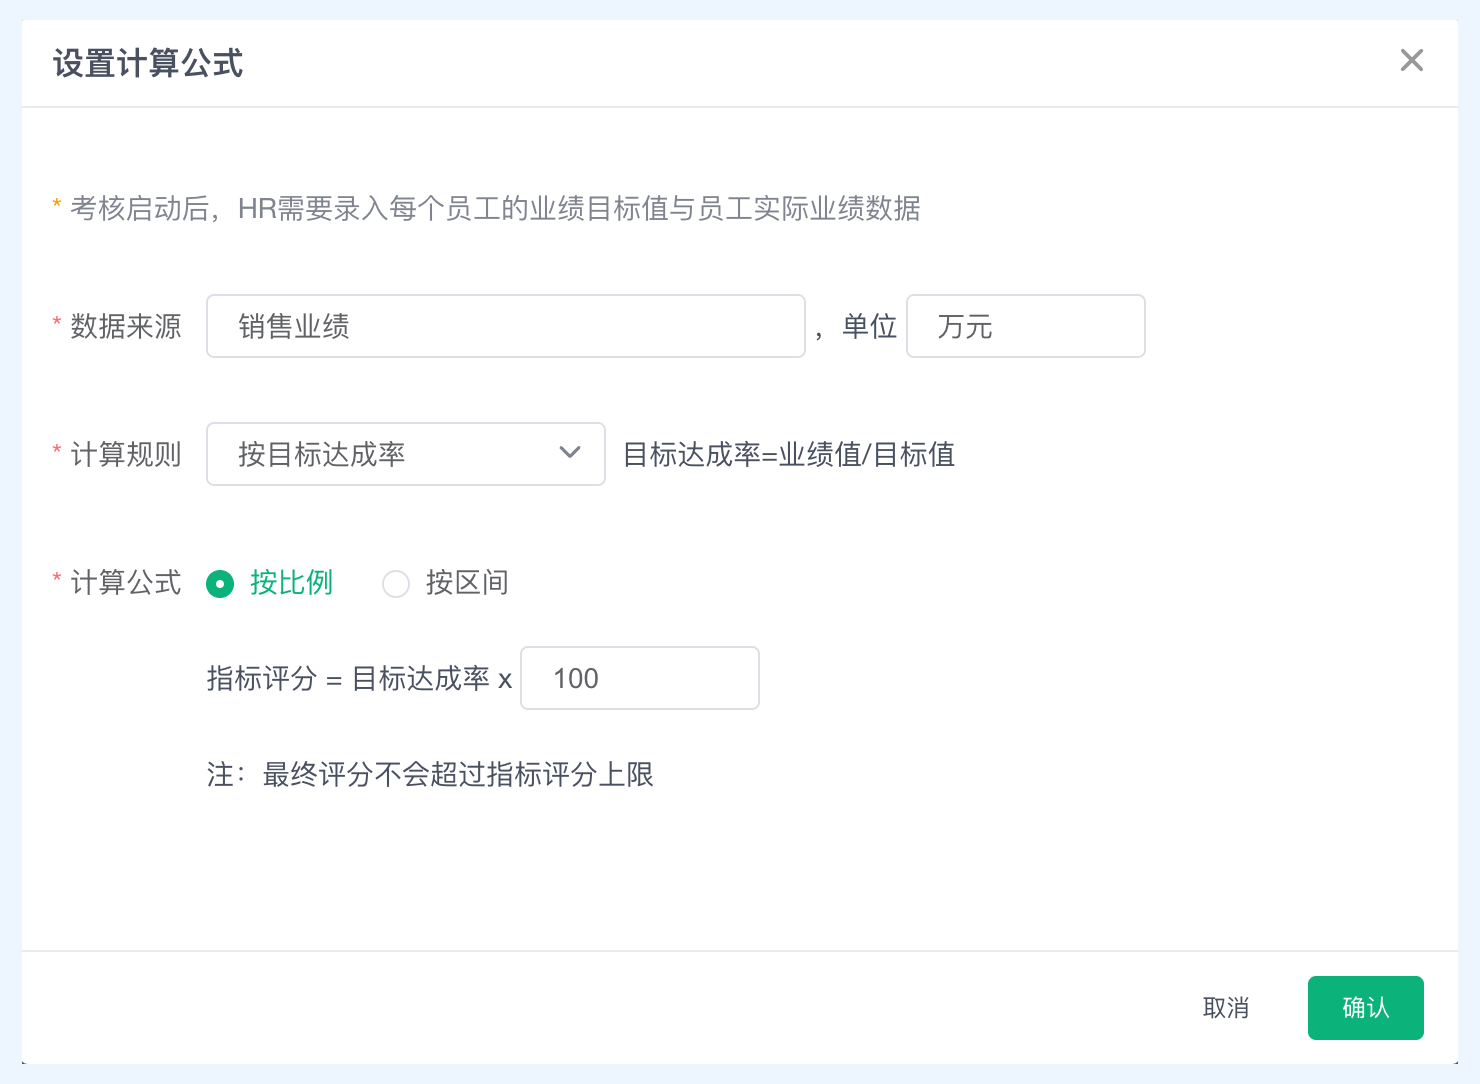The height and width of the screenshot is (1084, 1480).
Task: Close the 设置计算公式 dialog
Action: pyautogui.click(x=1411, y=61)
